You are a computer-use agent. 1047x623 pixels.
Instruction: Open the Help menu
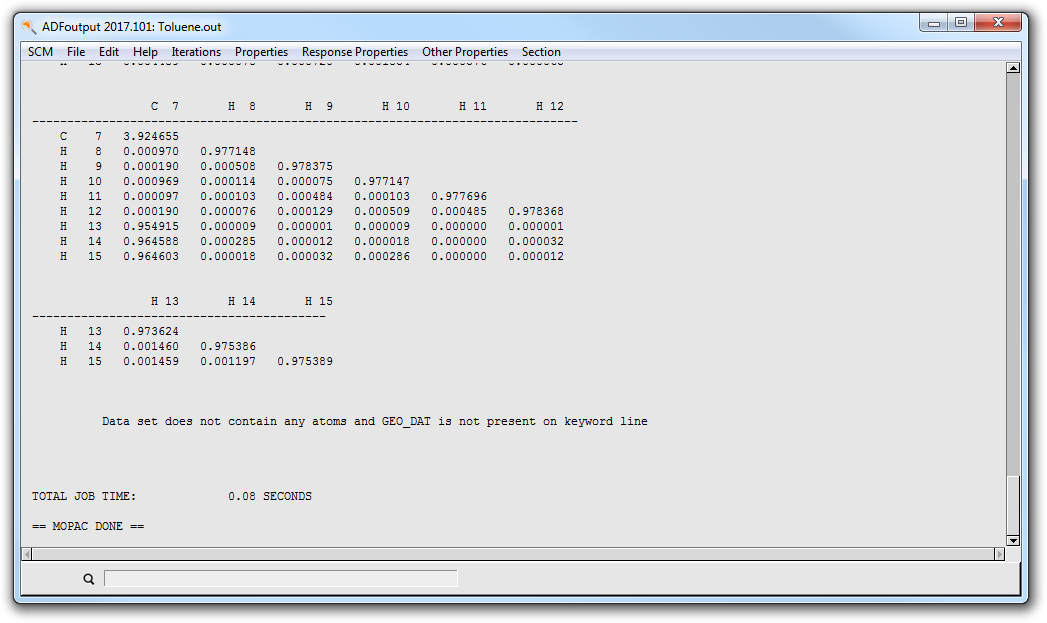point(145,52)
